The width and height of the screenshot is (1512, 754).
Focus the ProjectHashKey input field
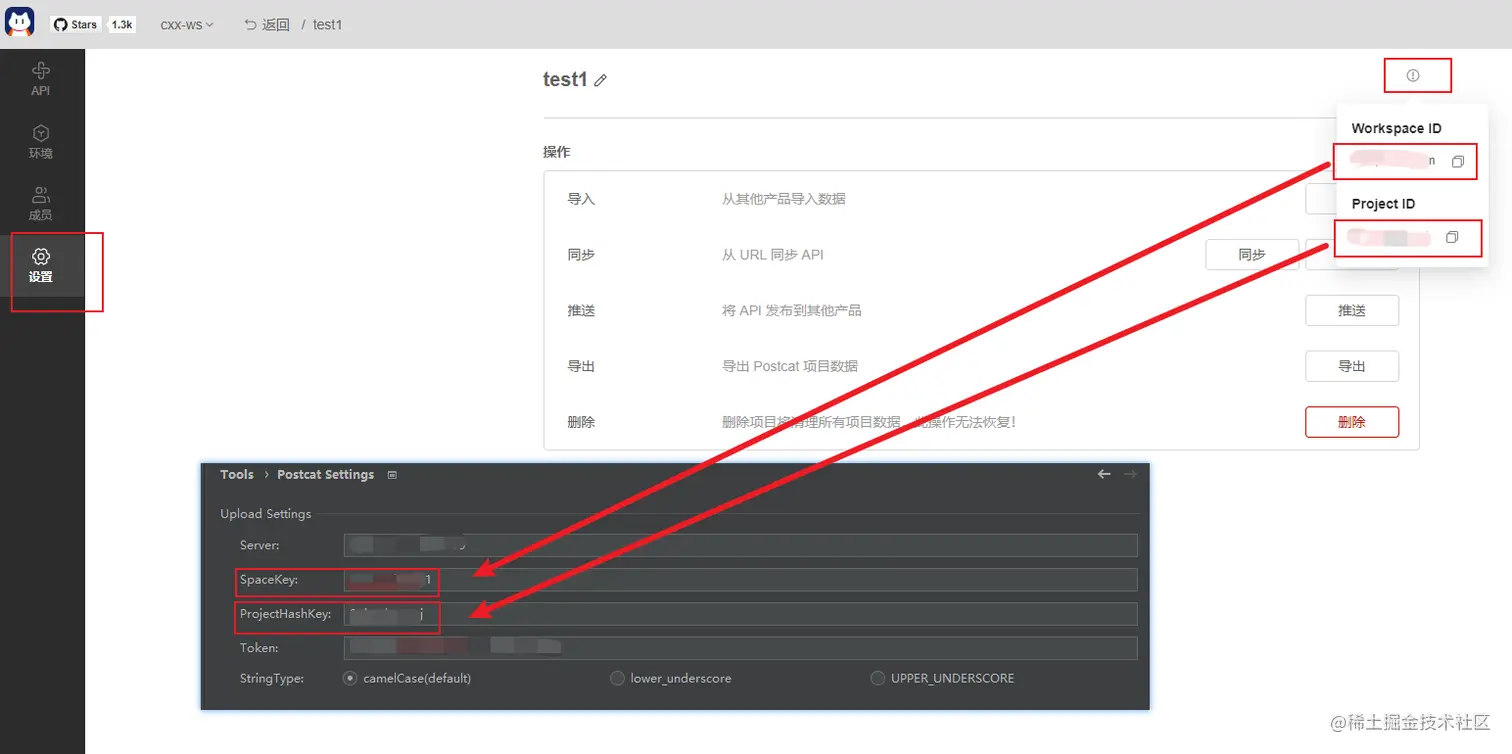pos(740,614)
